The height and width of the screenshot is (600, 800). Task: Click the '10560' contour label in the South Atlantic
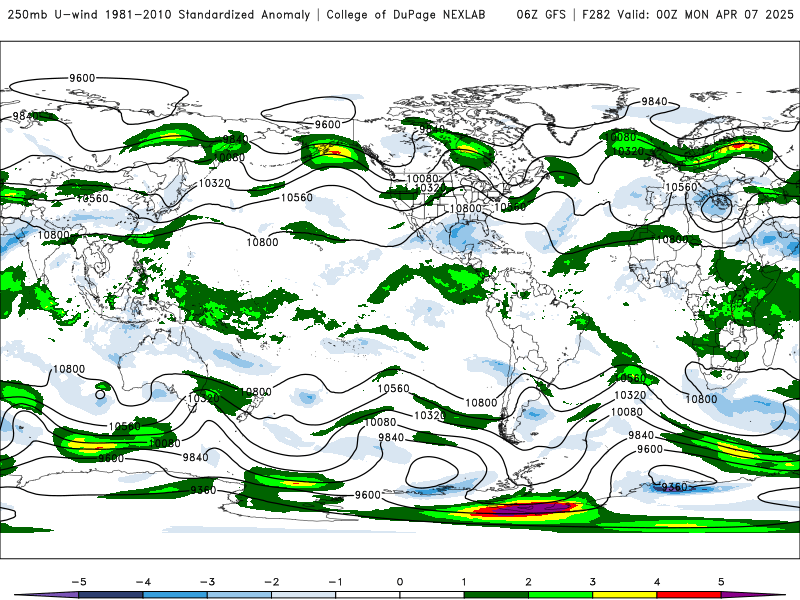[x=630, y=378]
